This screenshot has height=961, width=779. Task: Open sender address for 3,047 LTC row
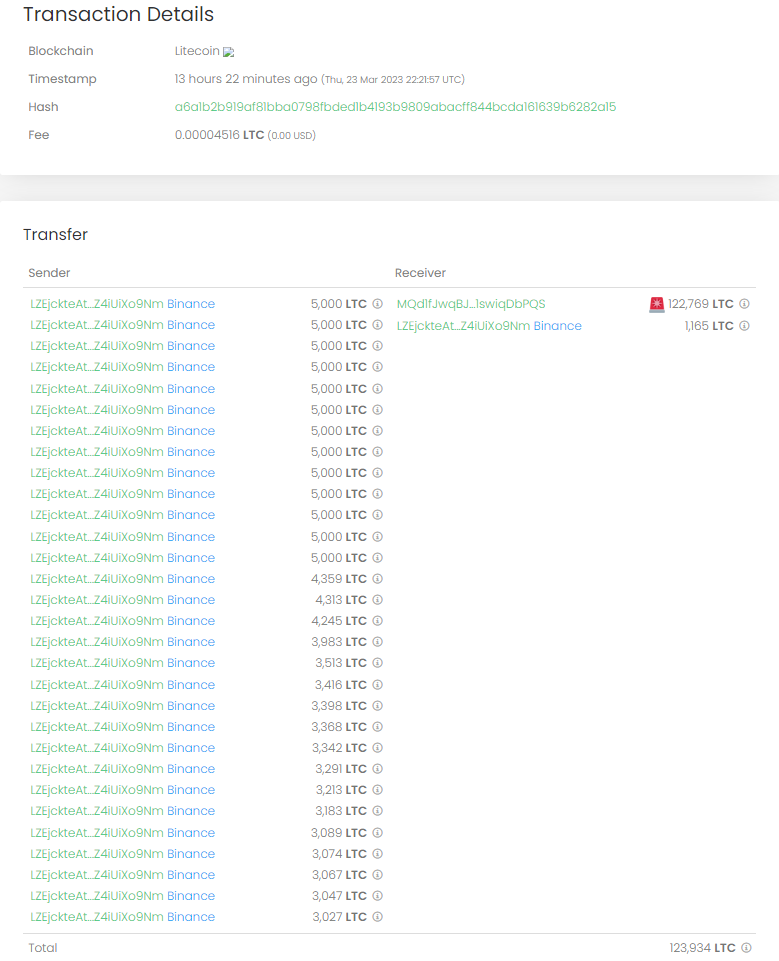coord(96,896)
